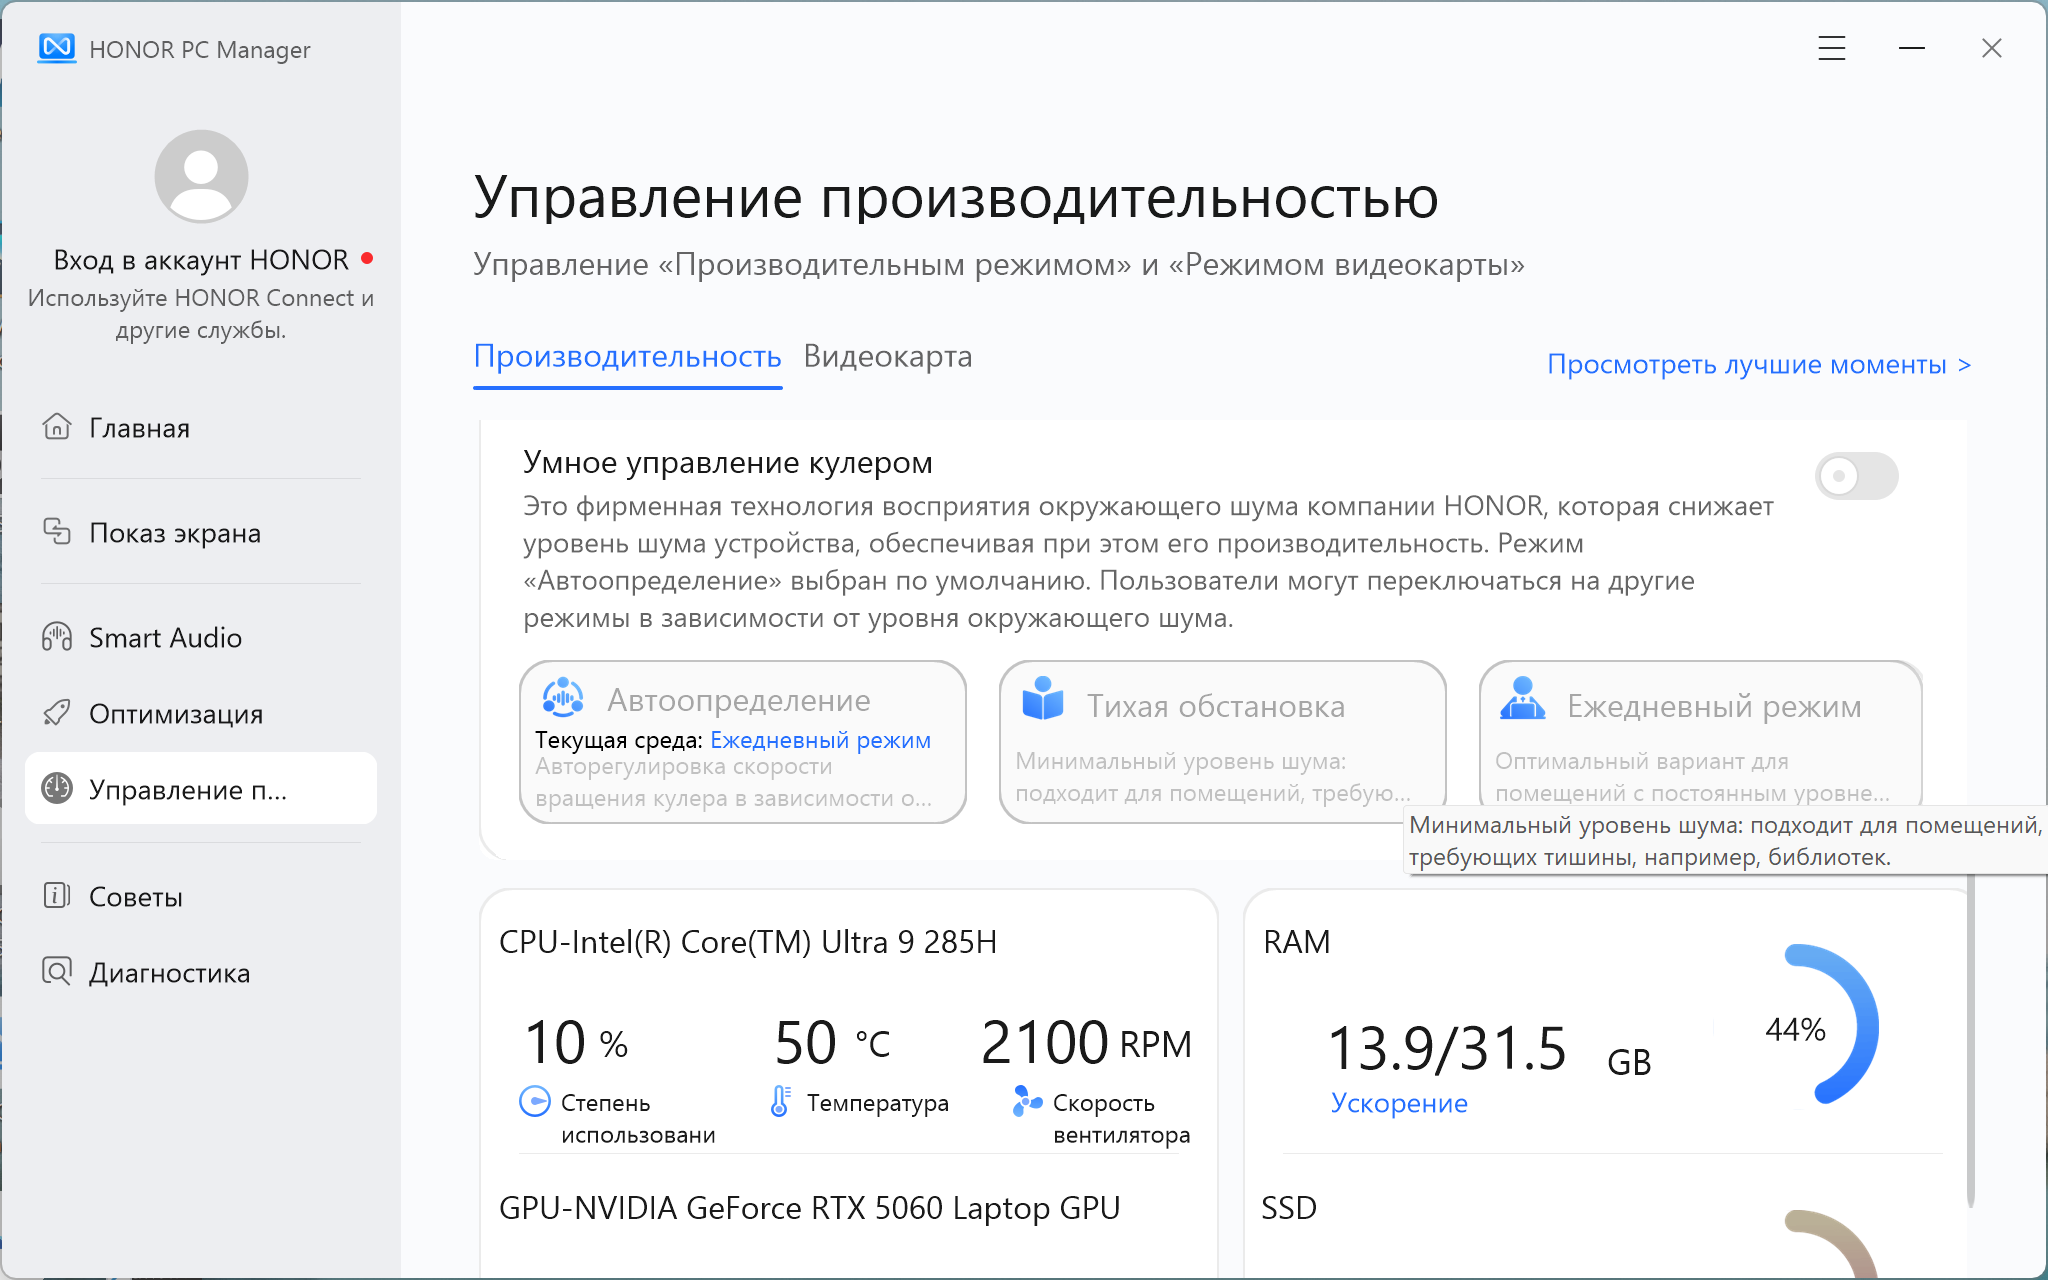
Task: Switch to the Видеокарта tab
Action: tap(888, 357)
